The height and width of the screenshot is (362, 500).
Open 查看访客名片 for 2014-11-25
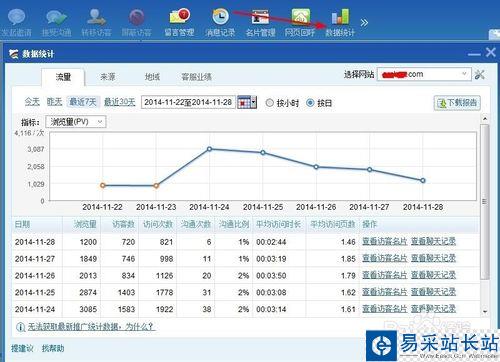point(385,292)
